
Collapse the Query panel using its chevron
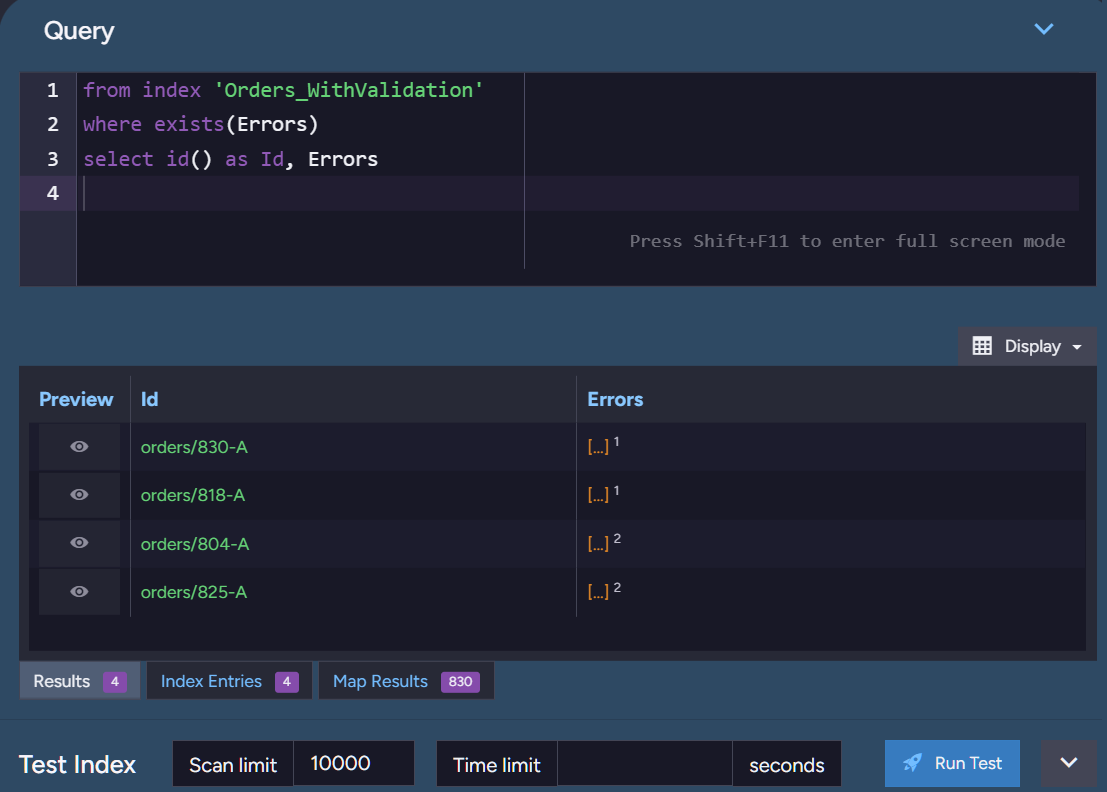1044,29
